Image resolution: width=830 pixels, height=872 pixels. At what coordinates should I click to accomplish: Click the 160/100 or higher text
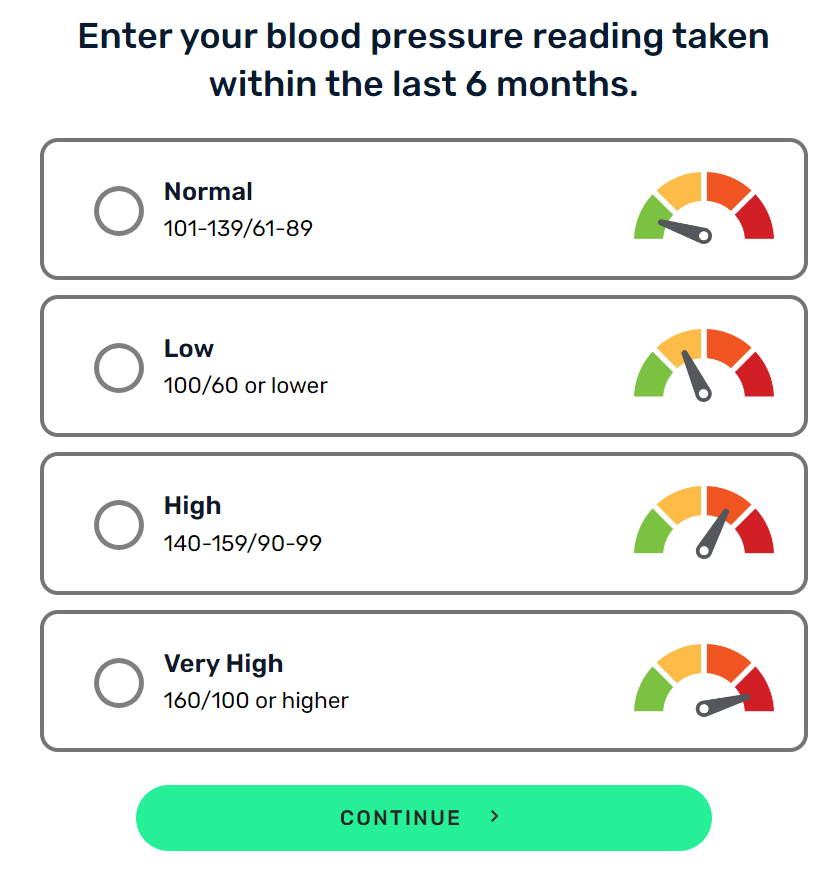(x=256, y=701)
